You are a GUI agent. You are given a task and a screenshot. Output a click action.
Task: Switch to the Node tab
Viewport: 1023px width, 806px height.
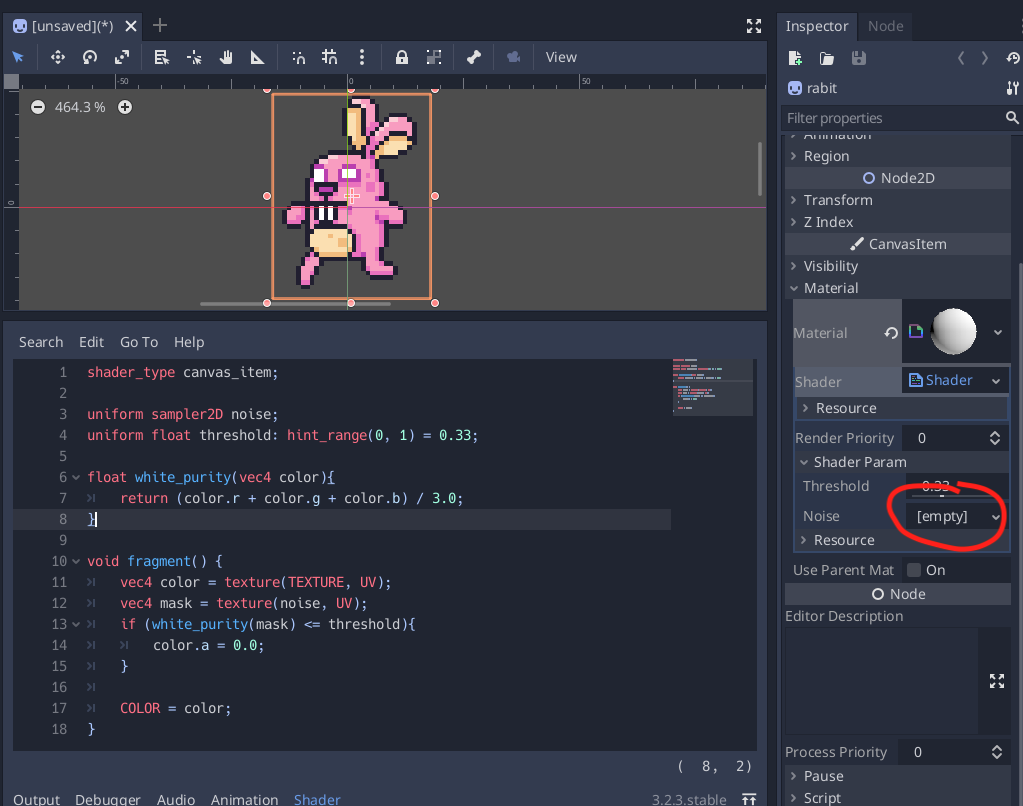click(885, 26)
